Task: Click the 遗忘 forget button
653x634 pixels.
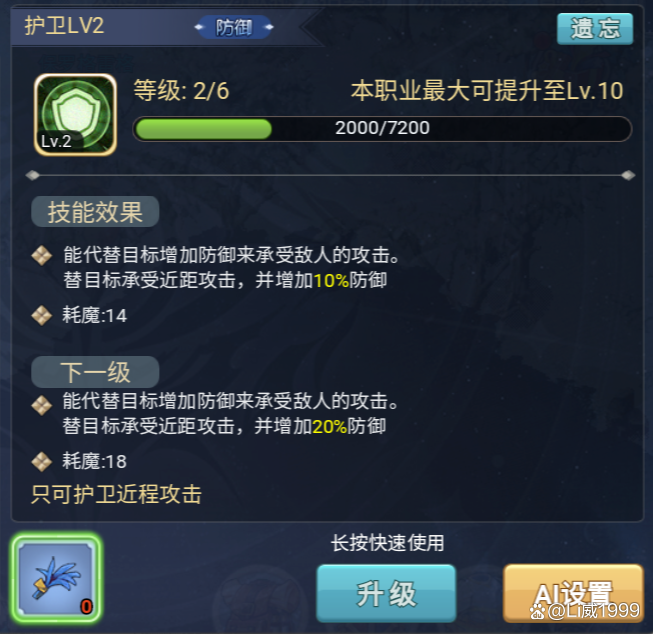Action: coord(595,29)
